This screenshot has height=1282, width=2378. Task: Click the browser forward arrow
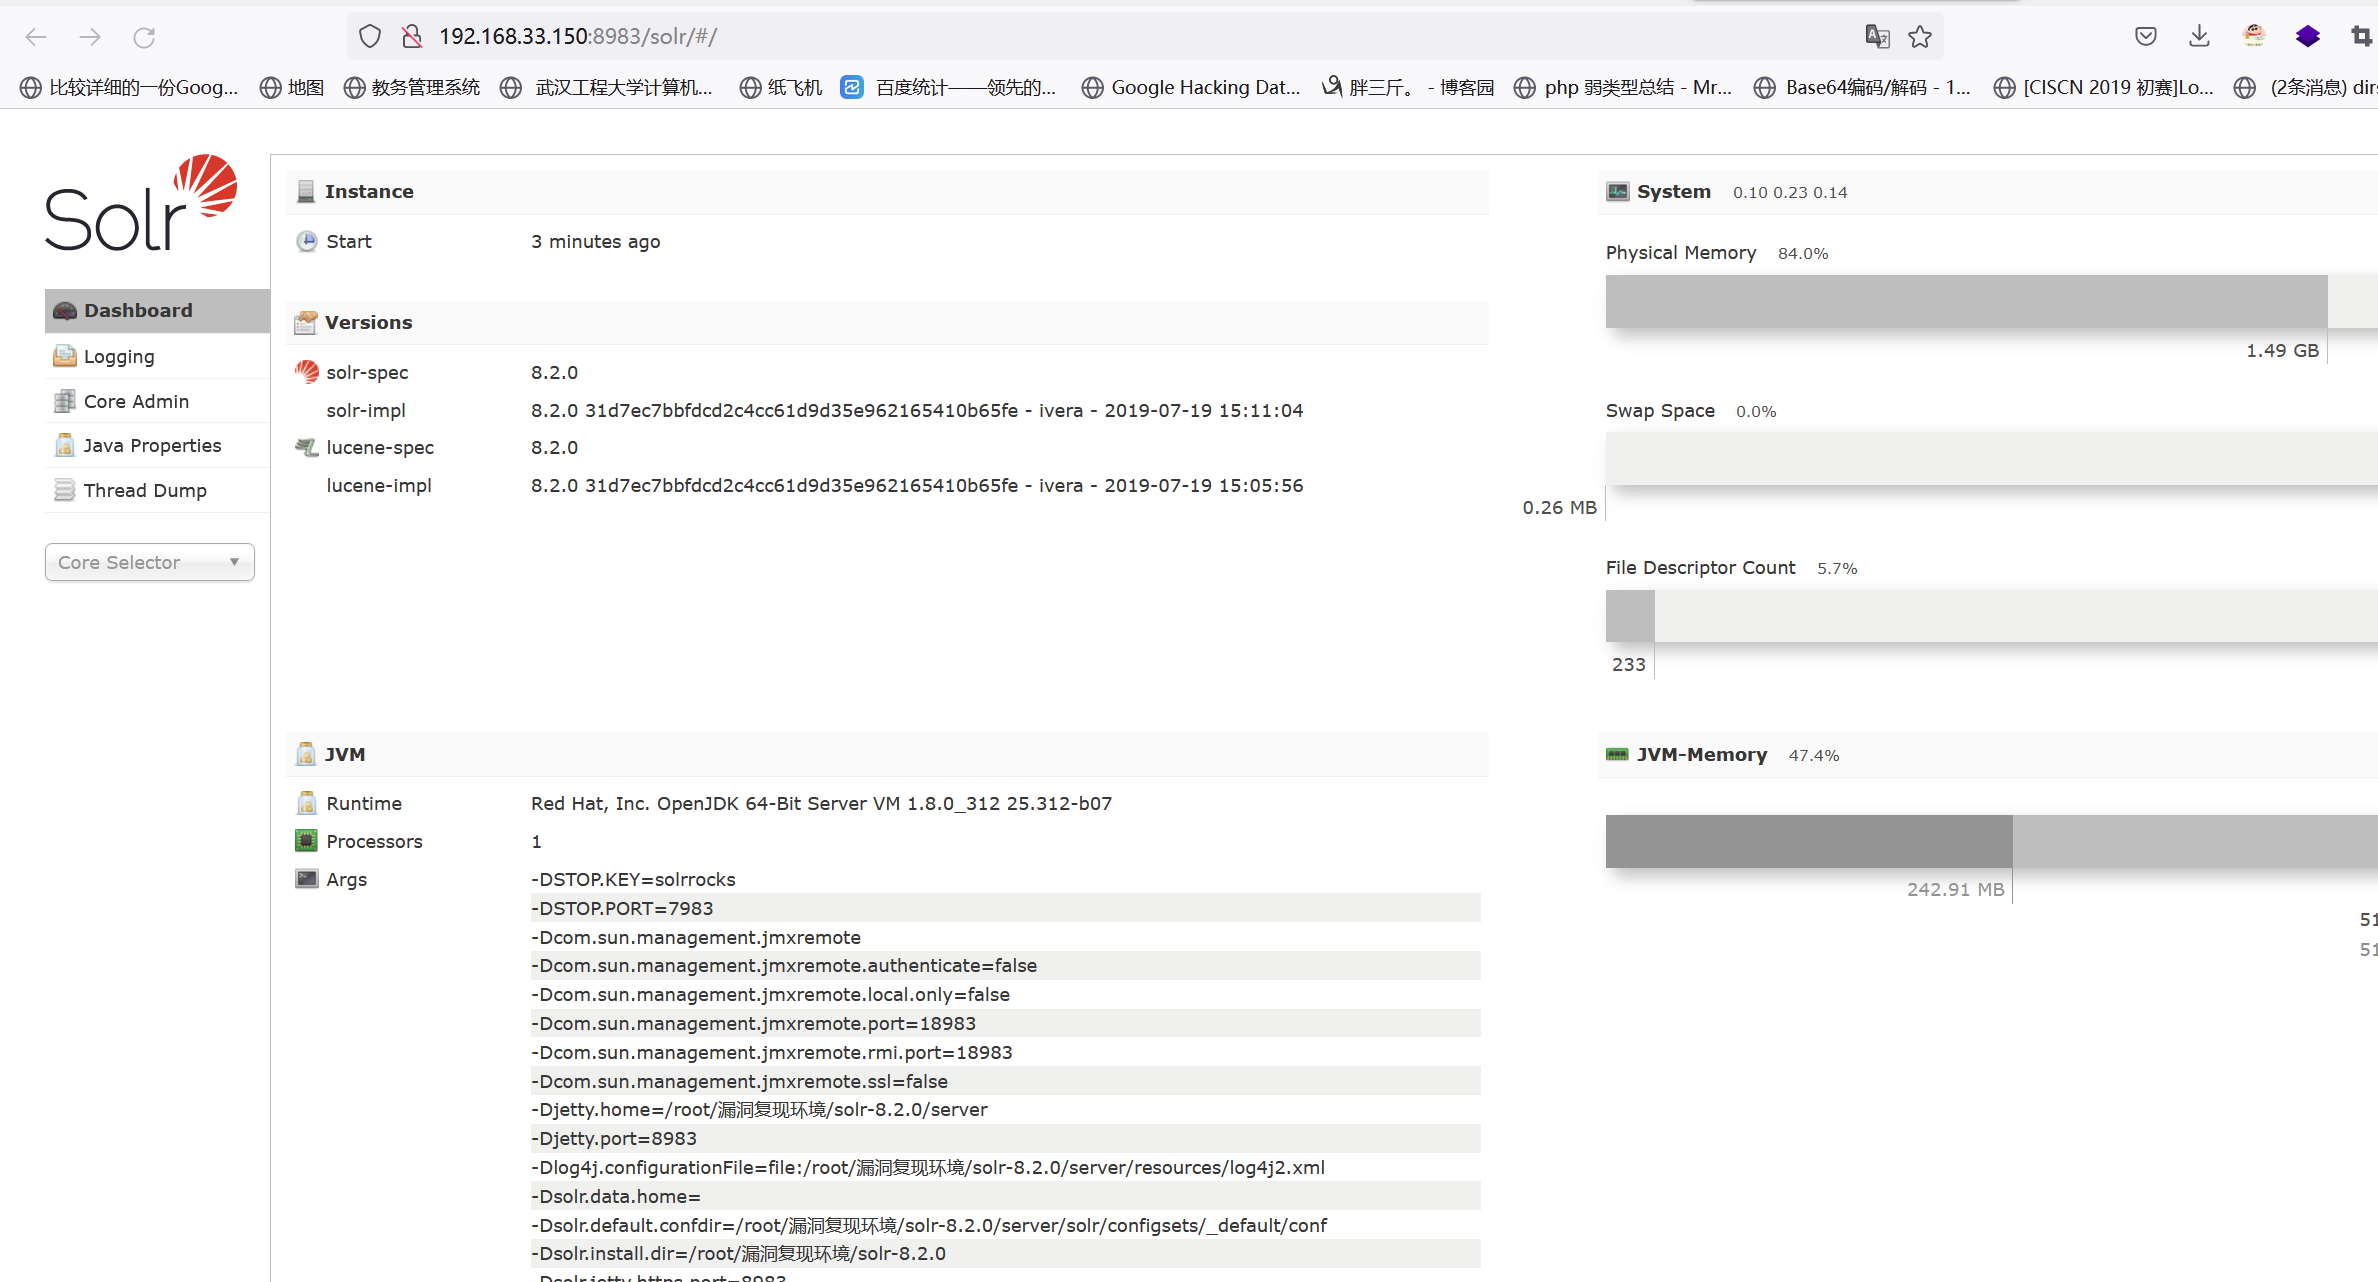pyautogui.click(x=90, y=37)
